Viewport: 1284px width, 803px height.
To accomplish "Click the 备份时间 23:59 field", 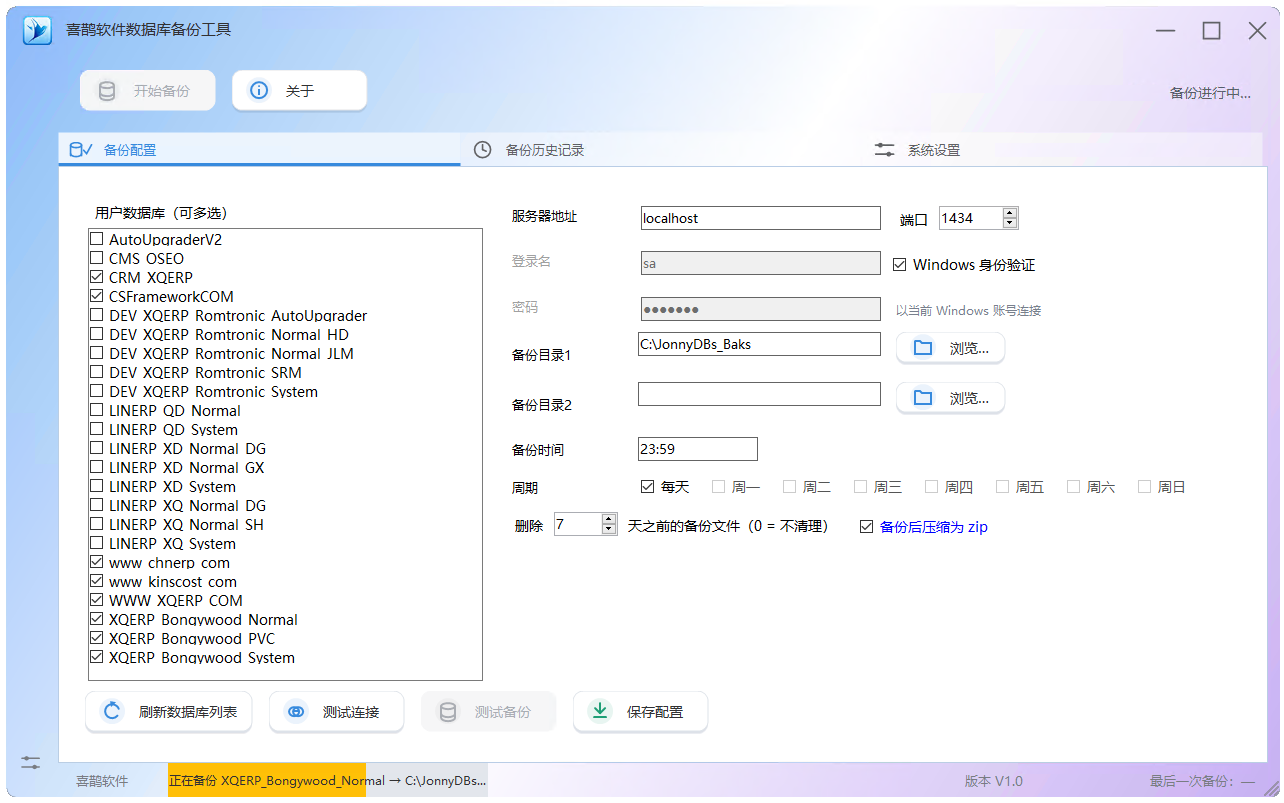I will pyautogui.click(x=698, y=449).
